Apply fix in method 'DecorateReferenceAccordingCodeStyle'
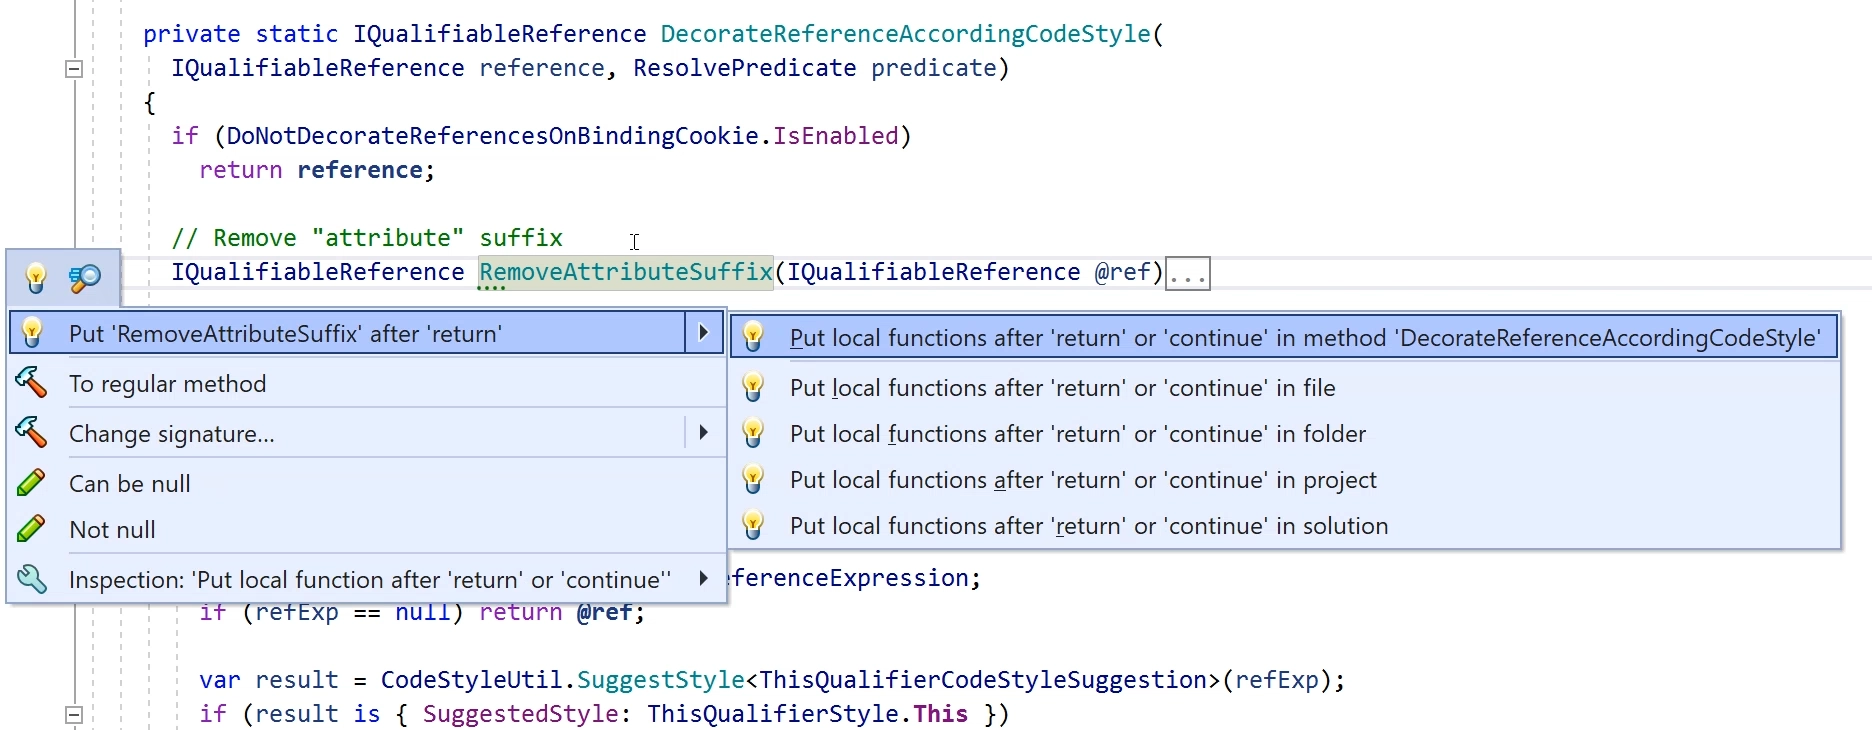Screen dimensions: 1872x730 click(1285, 338)
